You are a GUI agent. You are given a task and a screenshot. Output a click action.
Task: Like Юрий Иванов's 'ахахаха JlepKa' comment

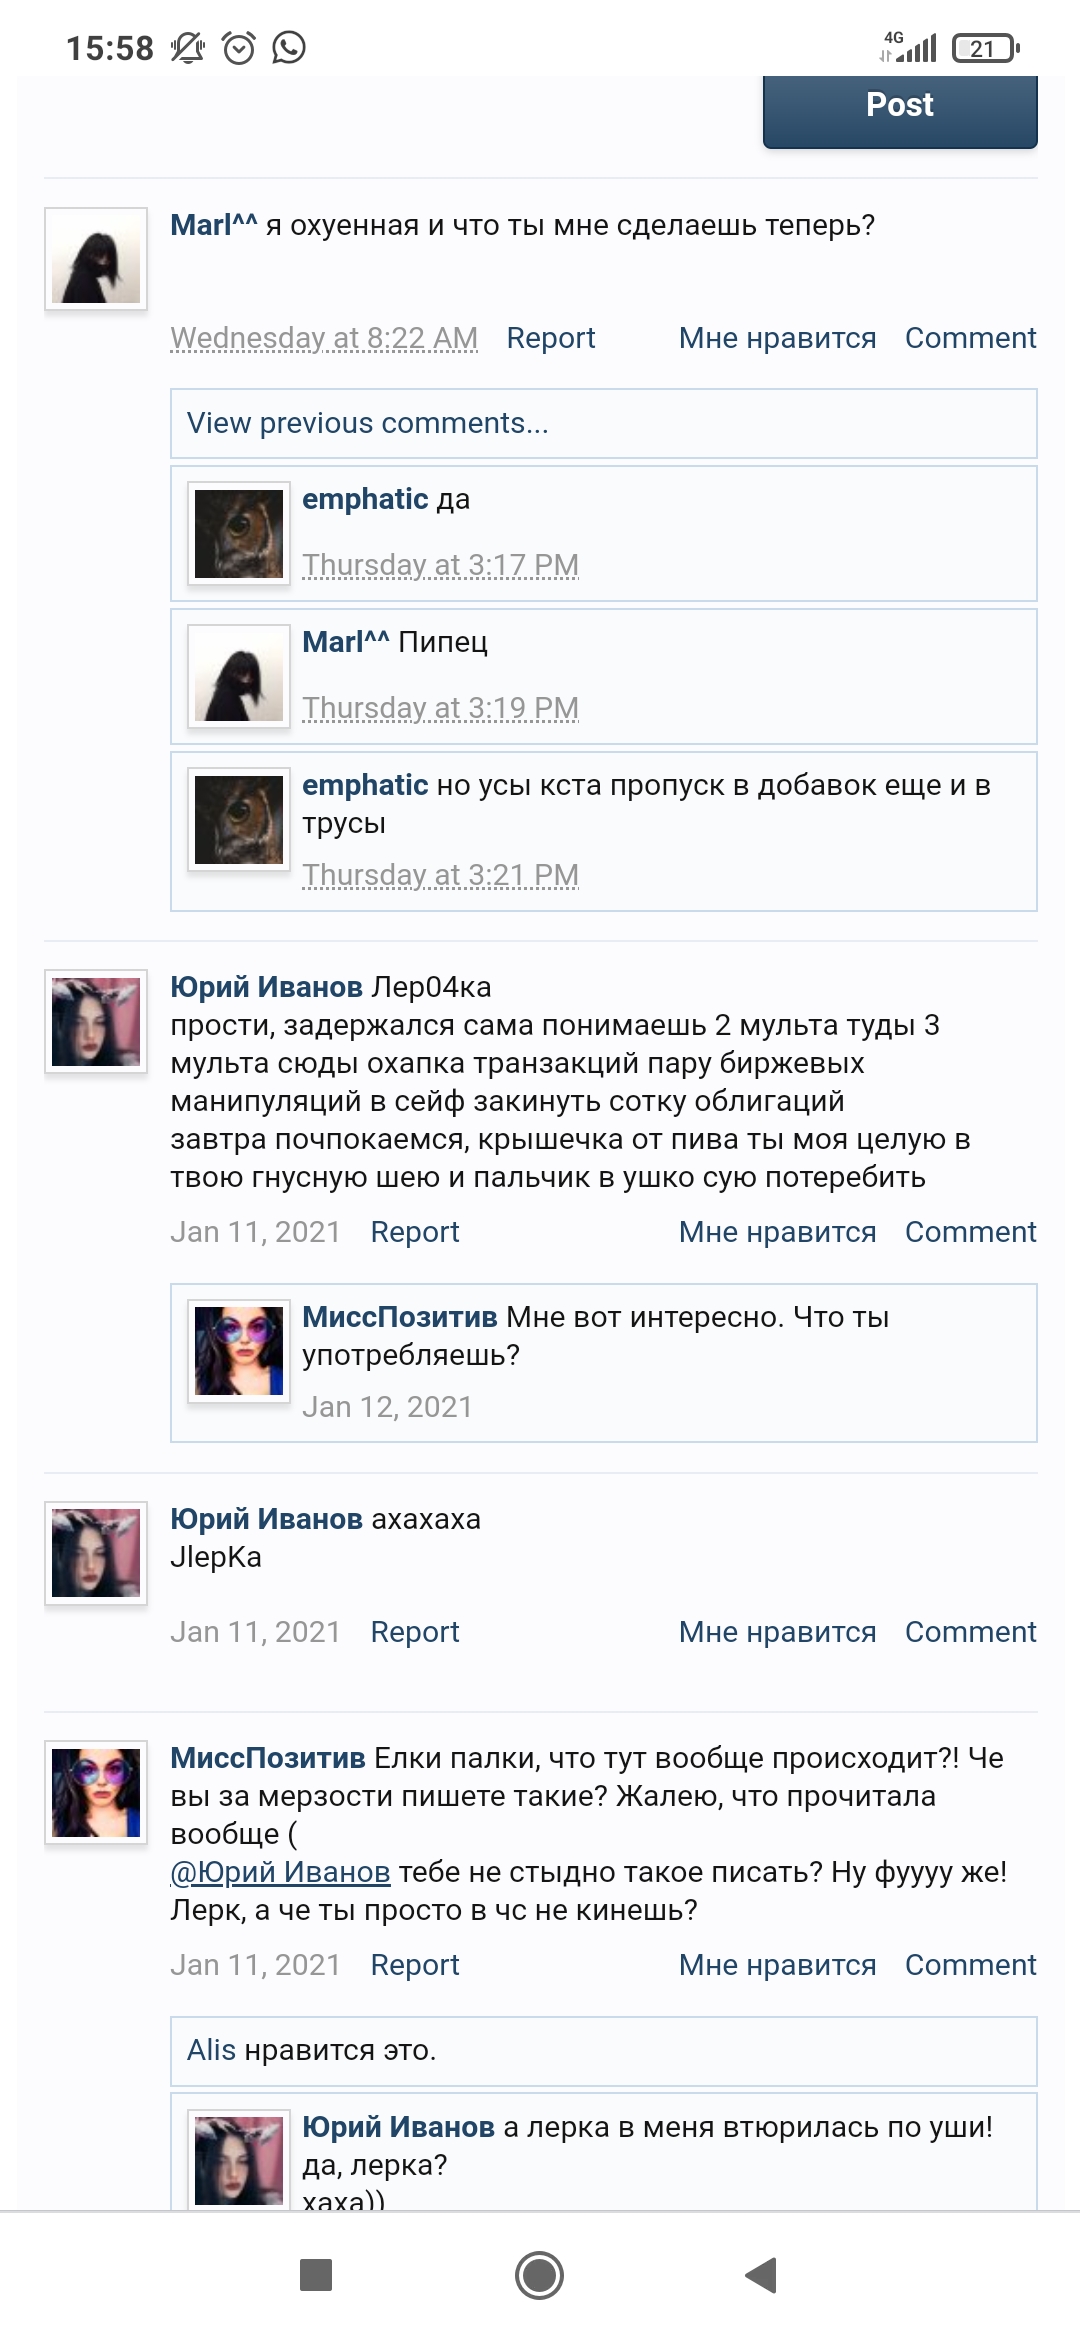point(776,1630)
